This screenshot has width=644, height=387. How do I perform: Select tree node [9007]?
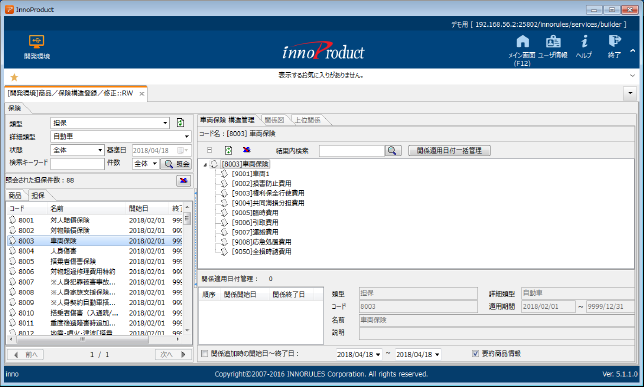point(255,232)
